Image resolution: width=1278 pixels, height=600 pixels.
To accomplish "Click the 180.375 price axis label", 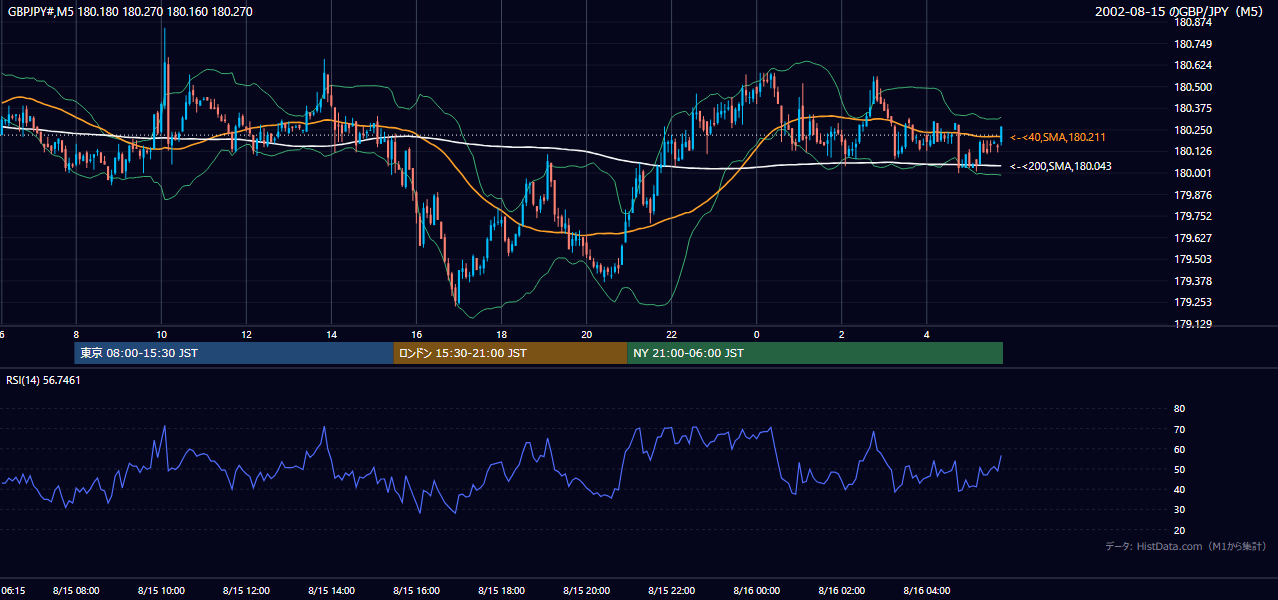I will tap(1194, 108).
